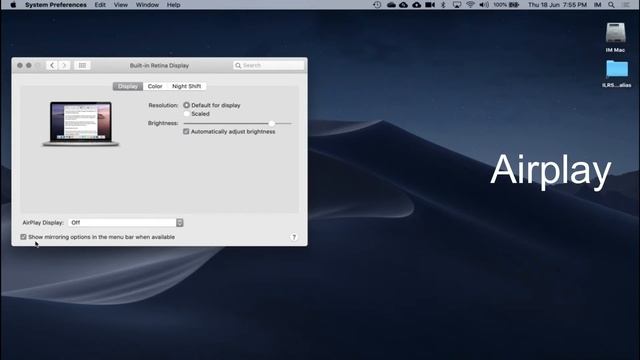
Task: Click the Brightness slider knob
Action: point(271,123)
